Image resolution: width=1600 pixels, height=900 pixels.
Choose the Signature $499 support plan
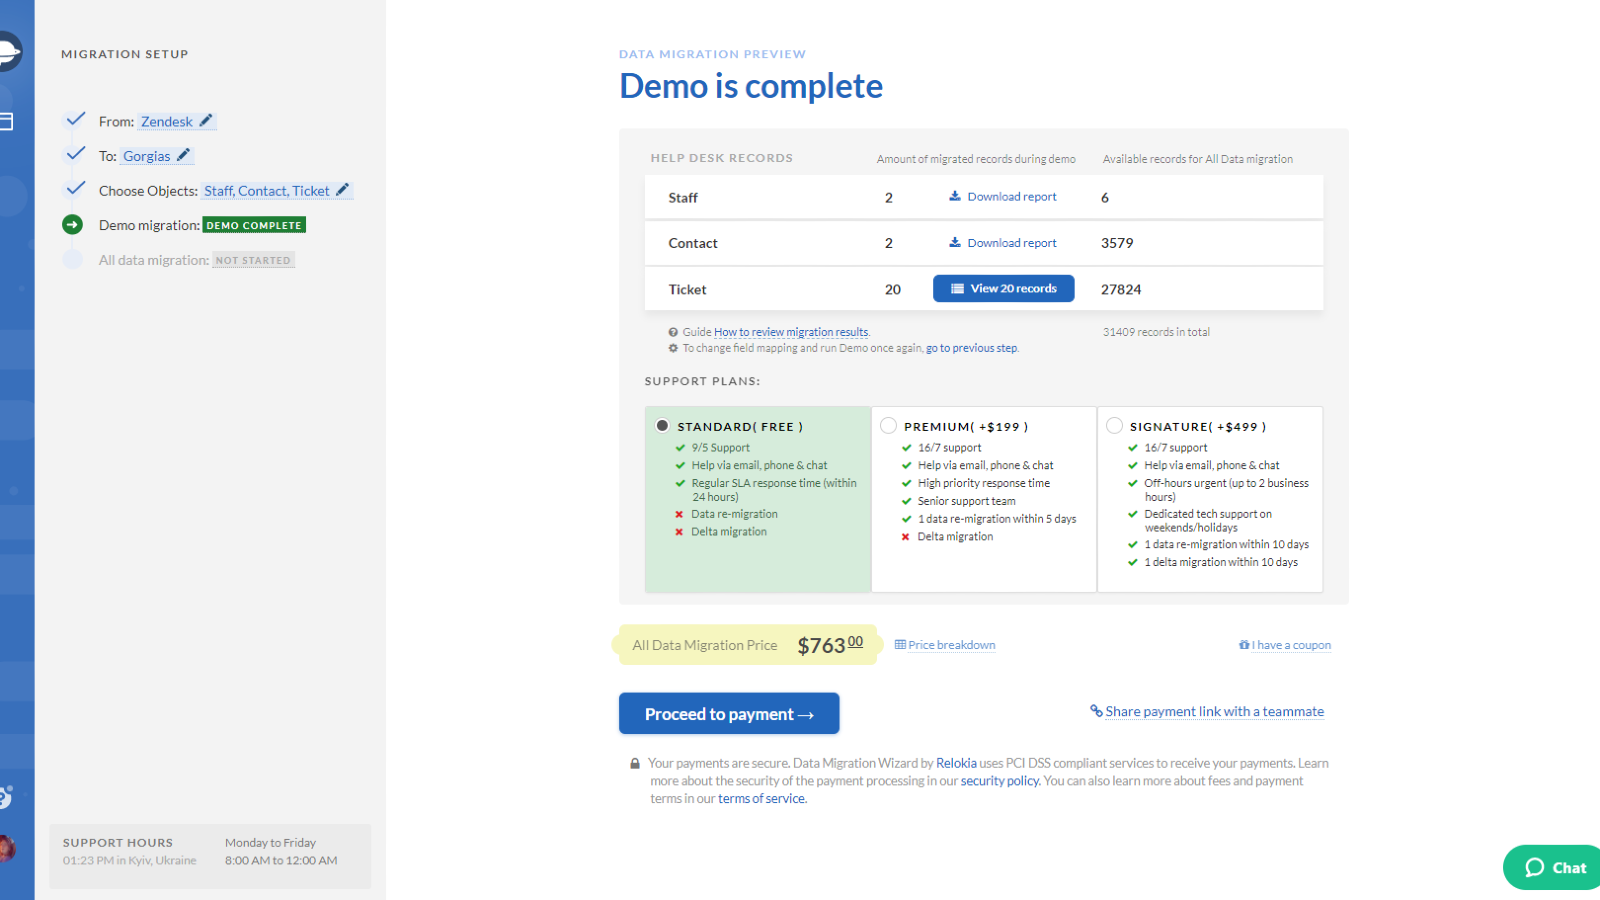[x=1114, y=425]
